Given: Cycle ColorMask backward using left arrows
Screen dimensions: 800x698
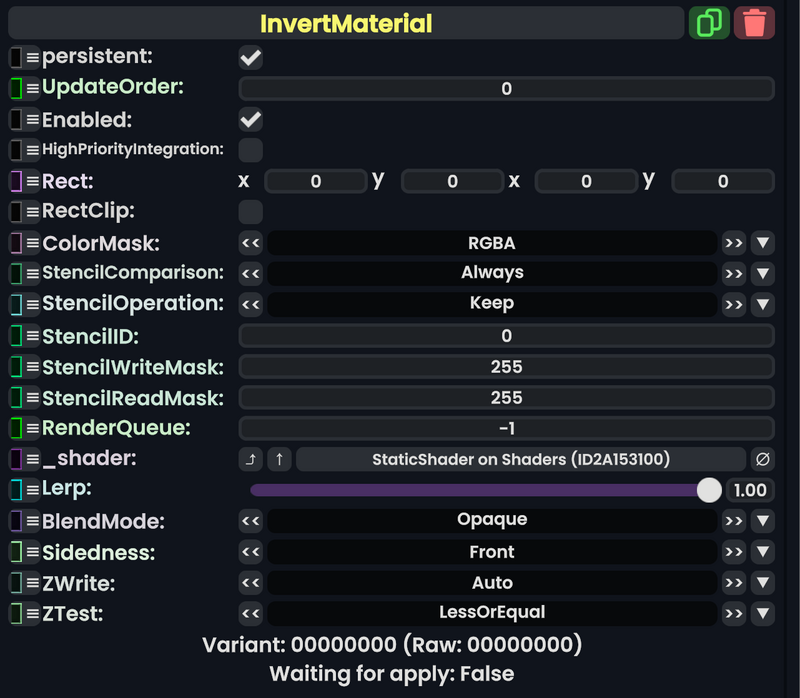Looking at the screenshot, I should (251, 242).
